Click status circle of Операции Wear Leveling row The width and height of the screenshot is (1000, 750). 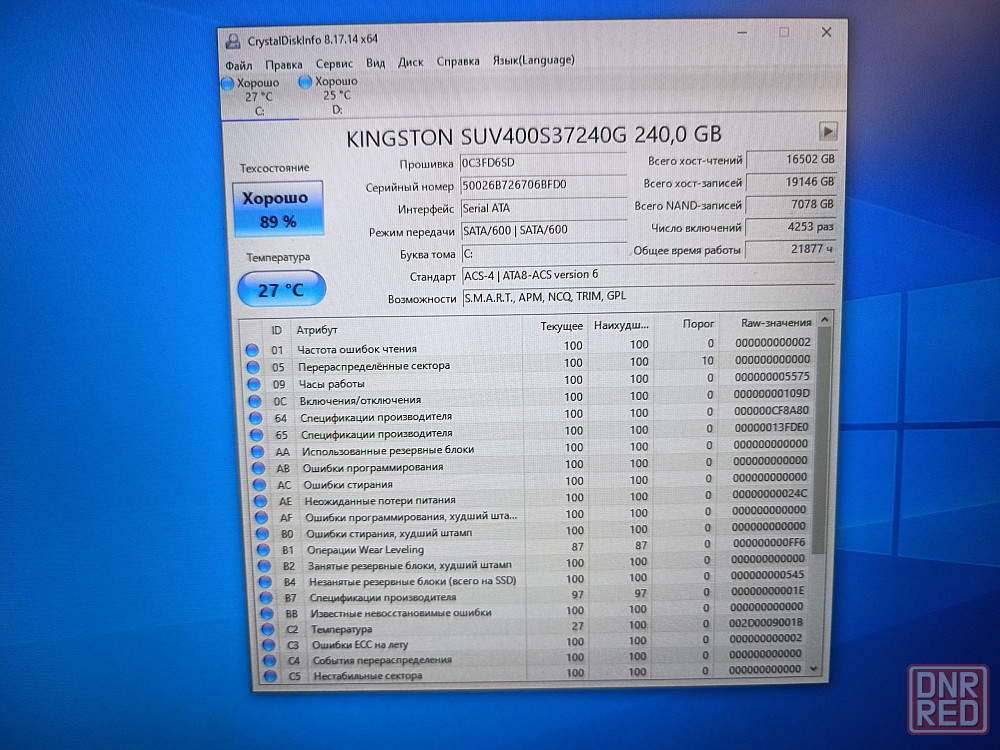click(x=262, y=549)
